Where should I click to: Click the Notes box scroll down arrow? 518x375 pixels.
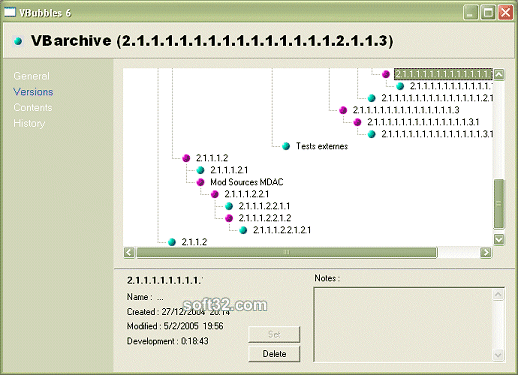[498, 355]
